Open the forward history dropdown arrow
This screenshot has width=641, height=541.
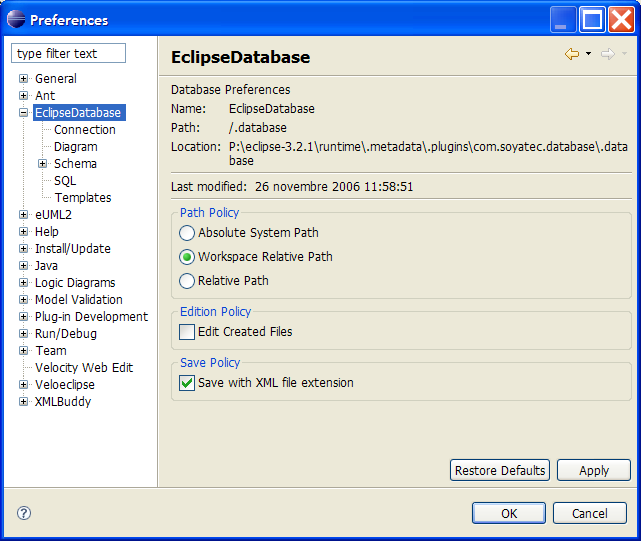[x=624, y=54]
